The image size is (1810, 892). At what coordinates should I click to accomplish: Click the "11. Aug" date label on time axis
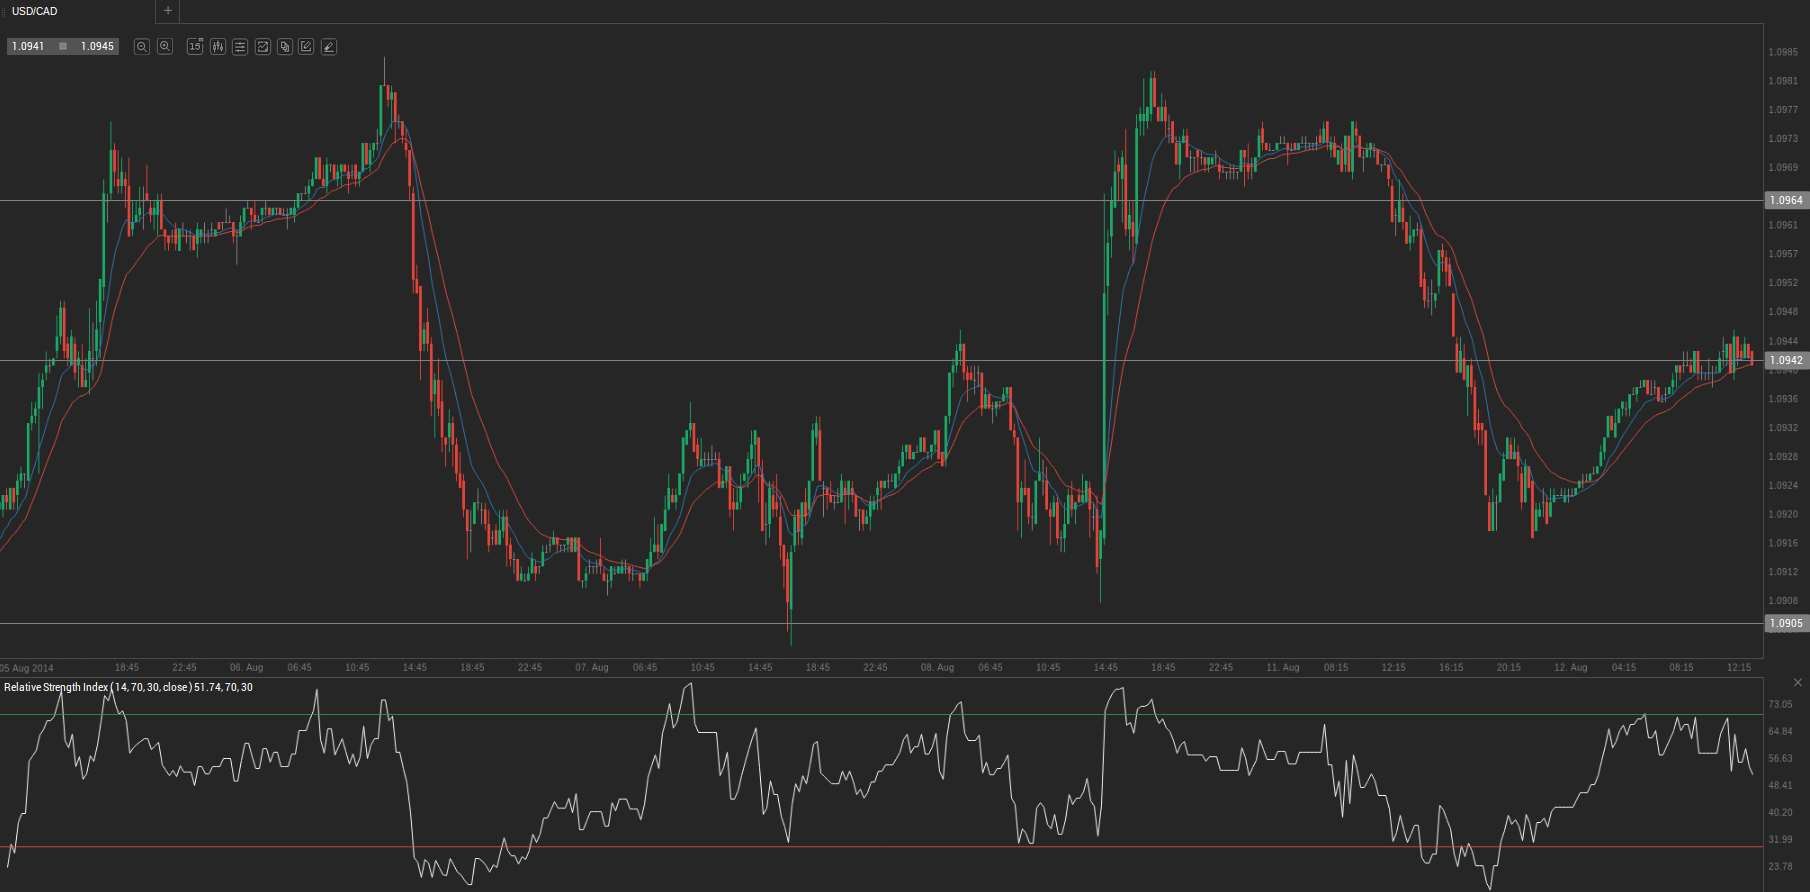pos(1283,668)
